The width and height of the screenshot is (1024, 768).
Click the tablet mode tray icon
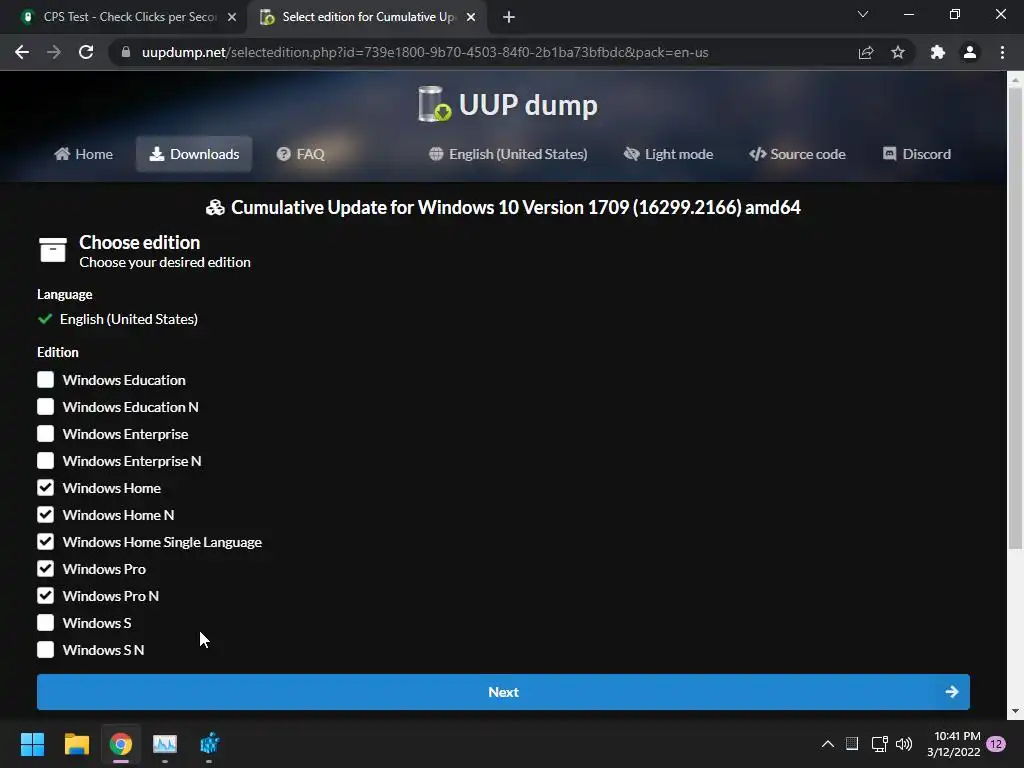(852, 744)
